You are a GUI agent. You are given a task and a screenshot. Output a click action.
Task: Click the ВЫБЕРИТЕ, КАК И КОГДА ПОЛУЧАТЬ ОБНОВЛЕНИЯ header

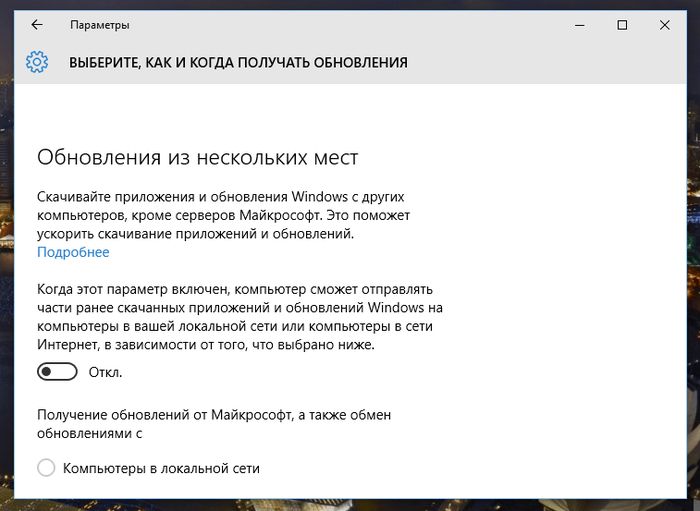coord(238,62)
